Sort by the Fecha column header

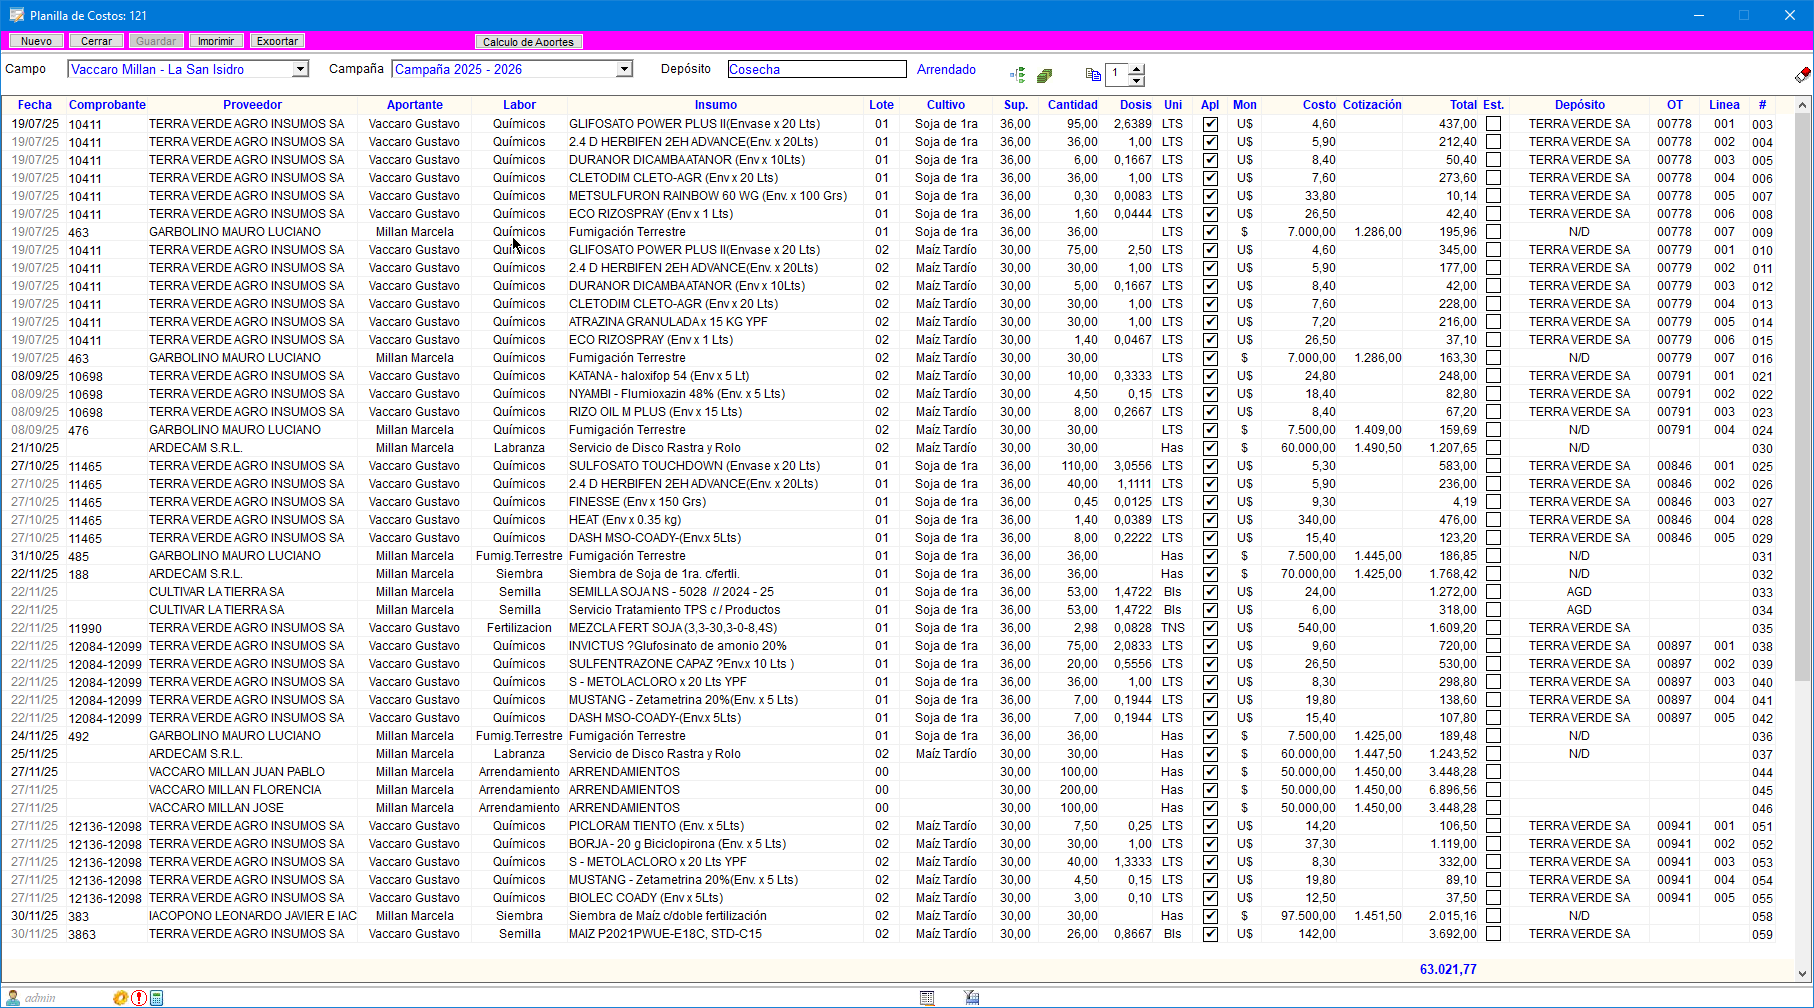click(x=34, y=105)
